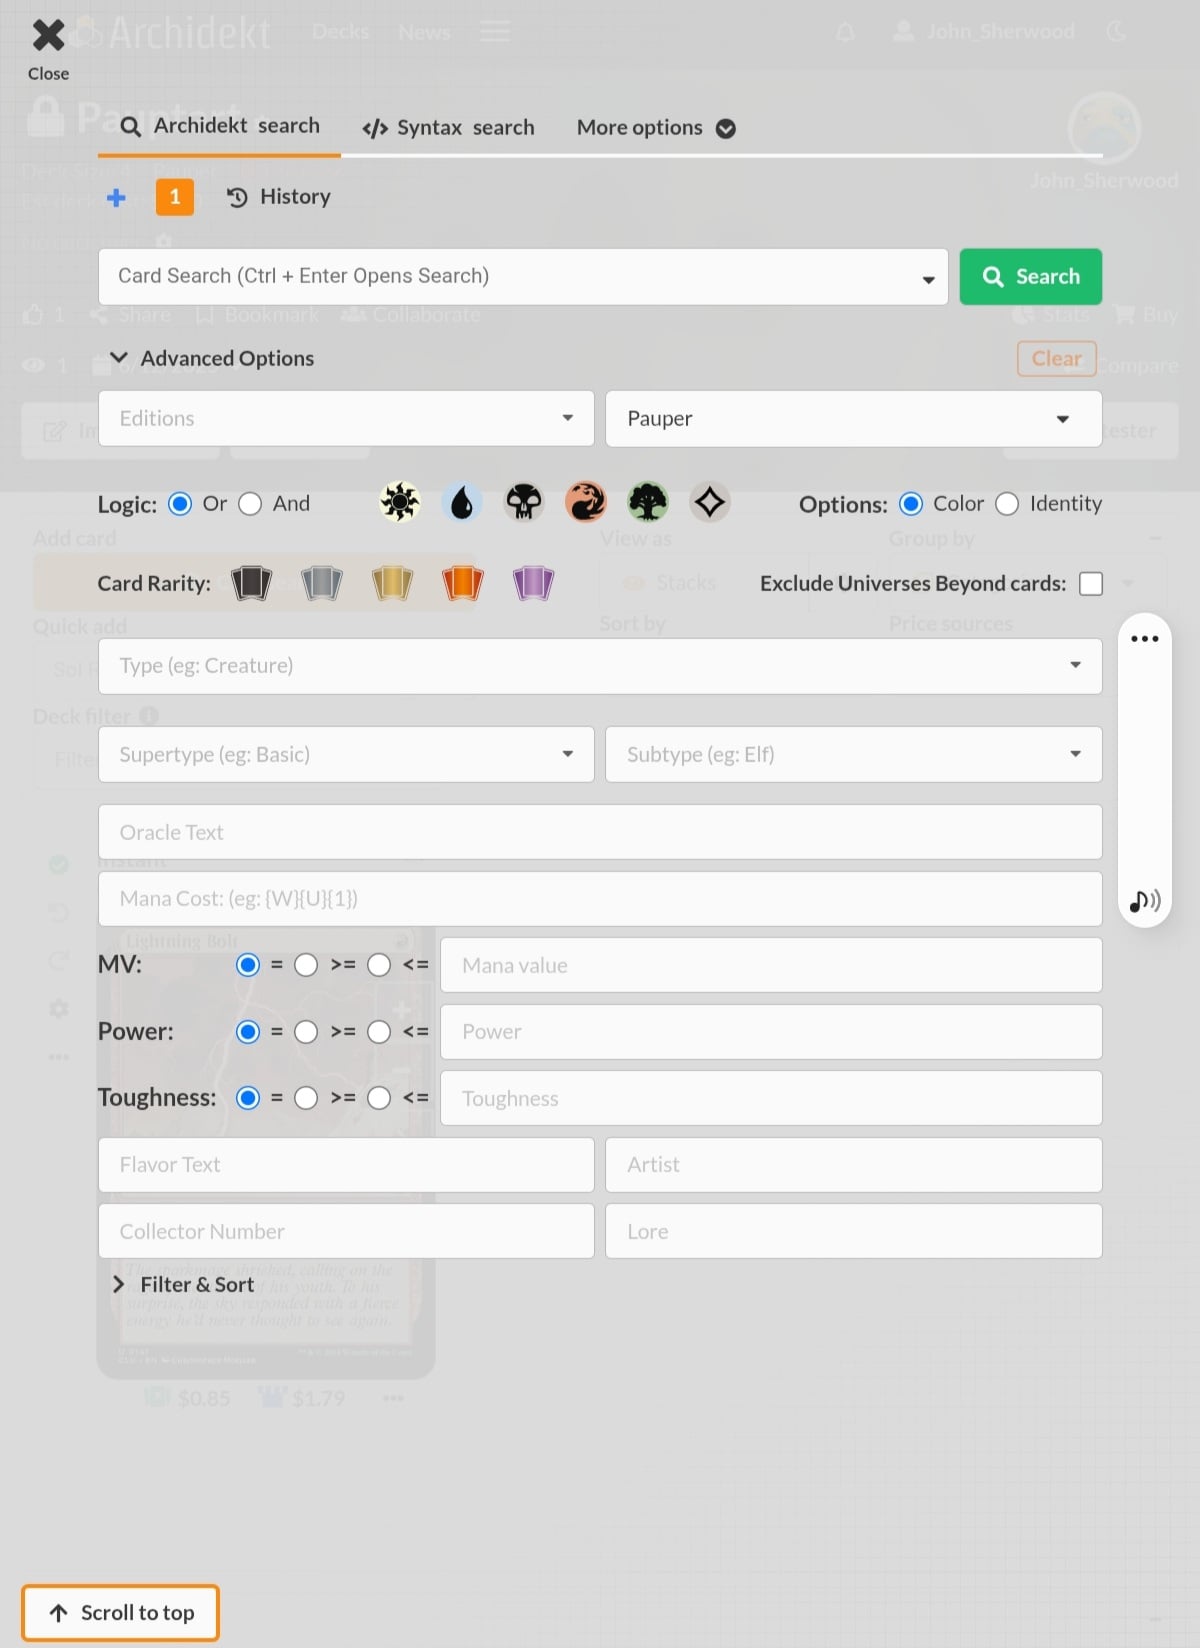This screenshot has width=1200, height=1648.
Task: Enable Exclude Universes Beyond cards checkbox
Action: pyautogui.click(x=1091, y=583)
